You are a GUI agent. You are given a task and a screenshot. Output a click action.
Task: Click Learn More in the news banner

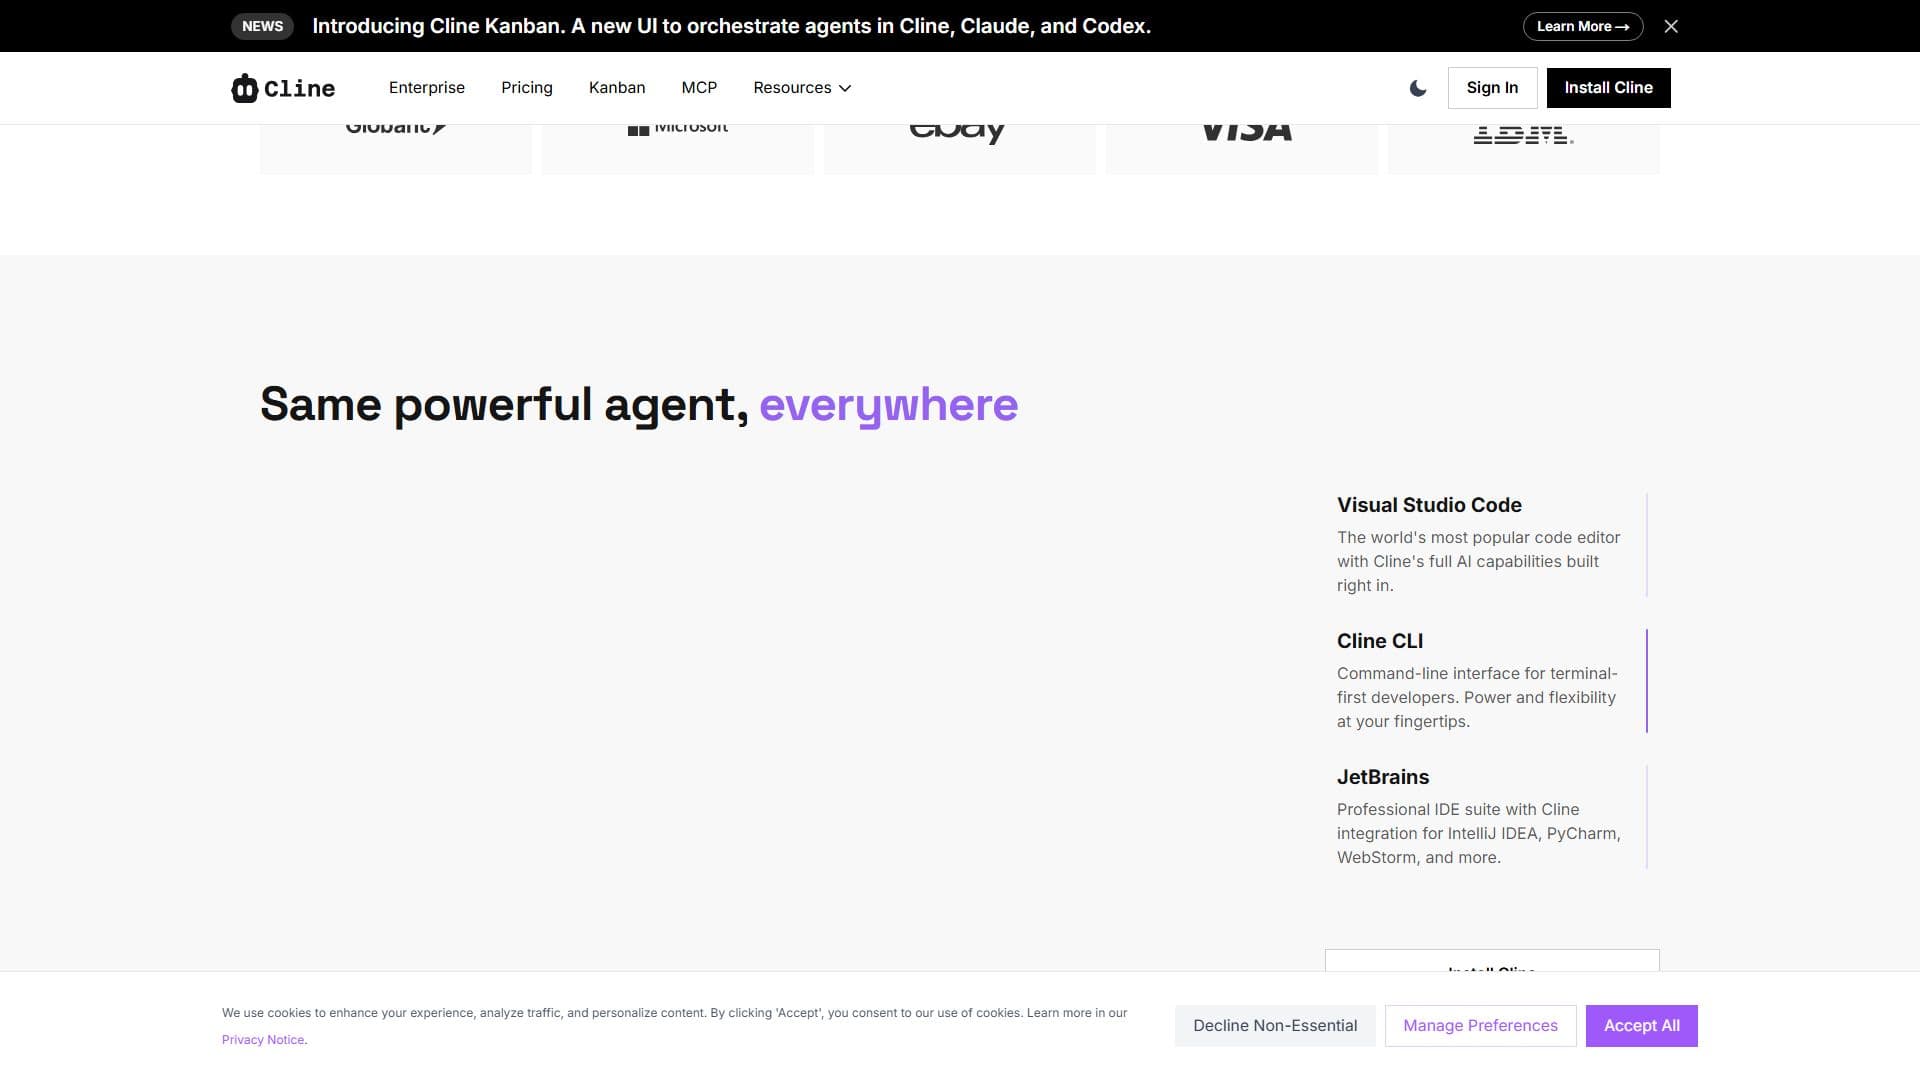(1583, 26)
